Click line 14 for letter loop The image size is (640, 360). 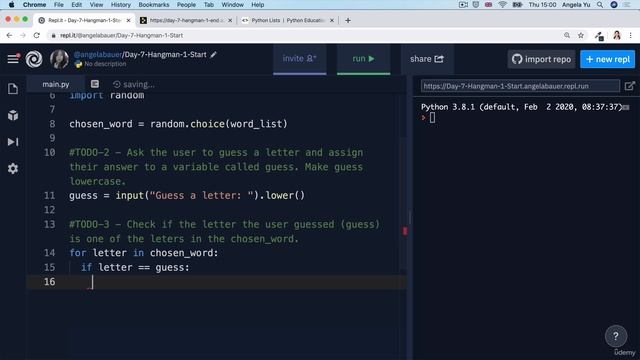click(144, 253)
